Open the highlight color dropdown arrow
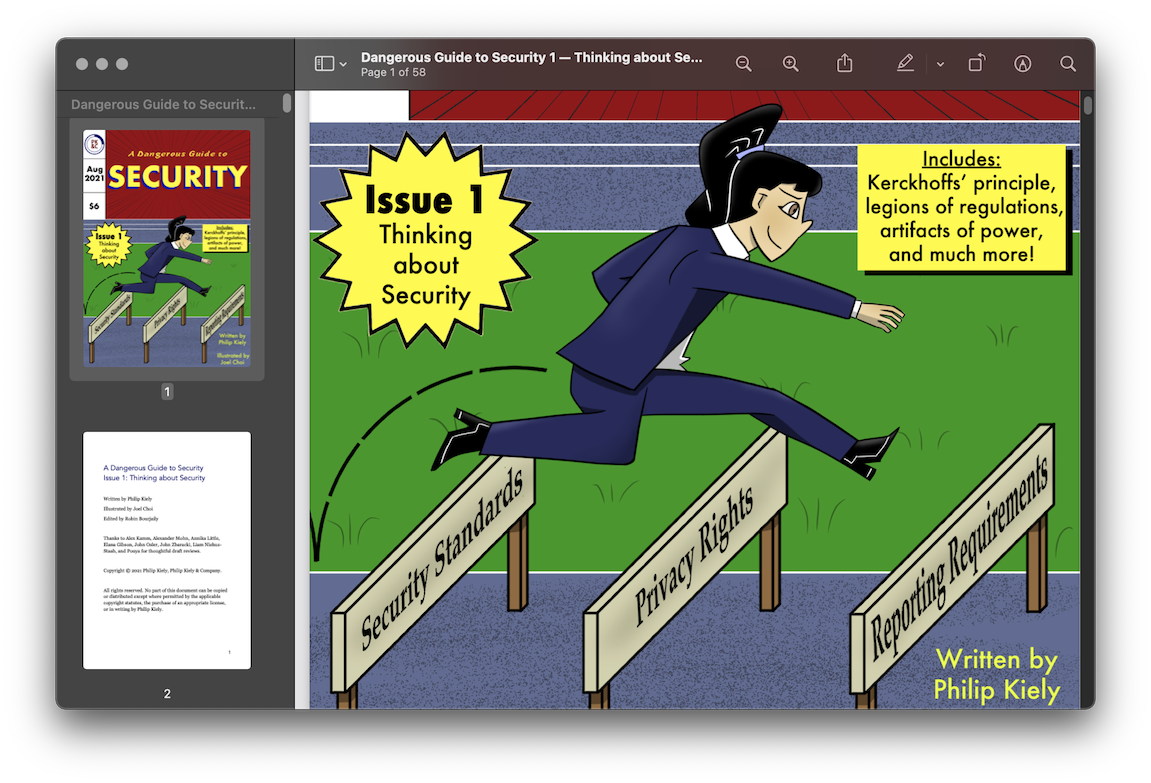This screenshot has width=1151, height=783. click(940, 65)
